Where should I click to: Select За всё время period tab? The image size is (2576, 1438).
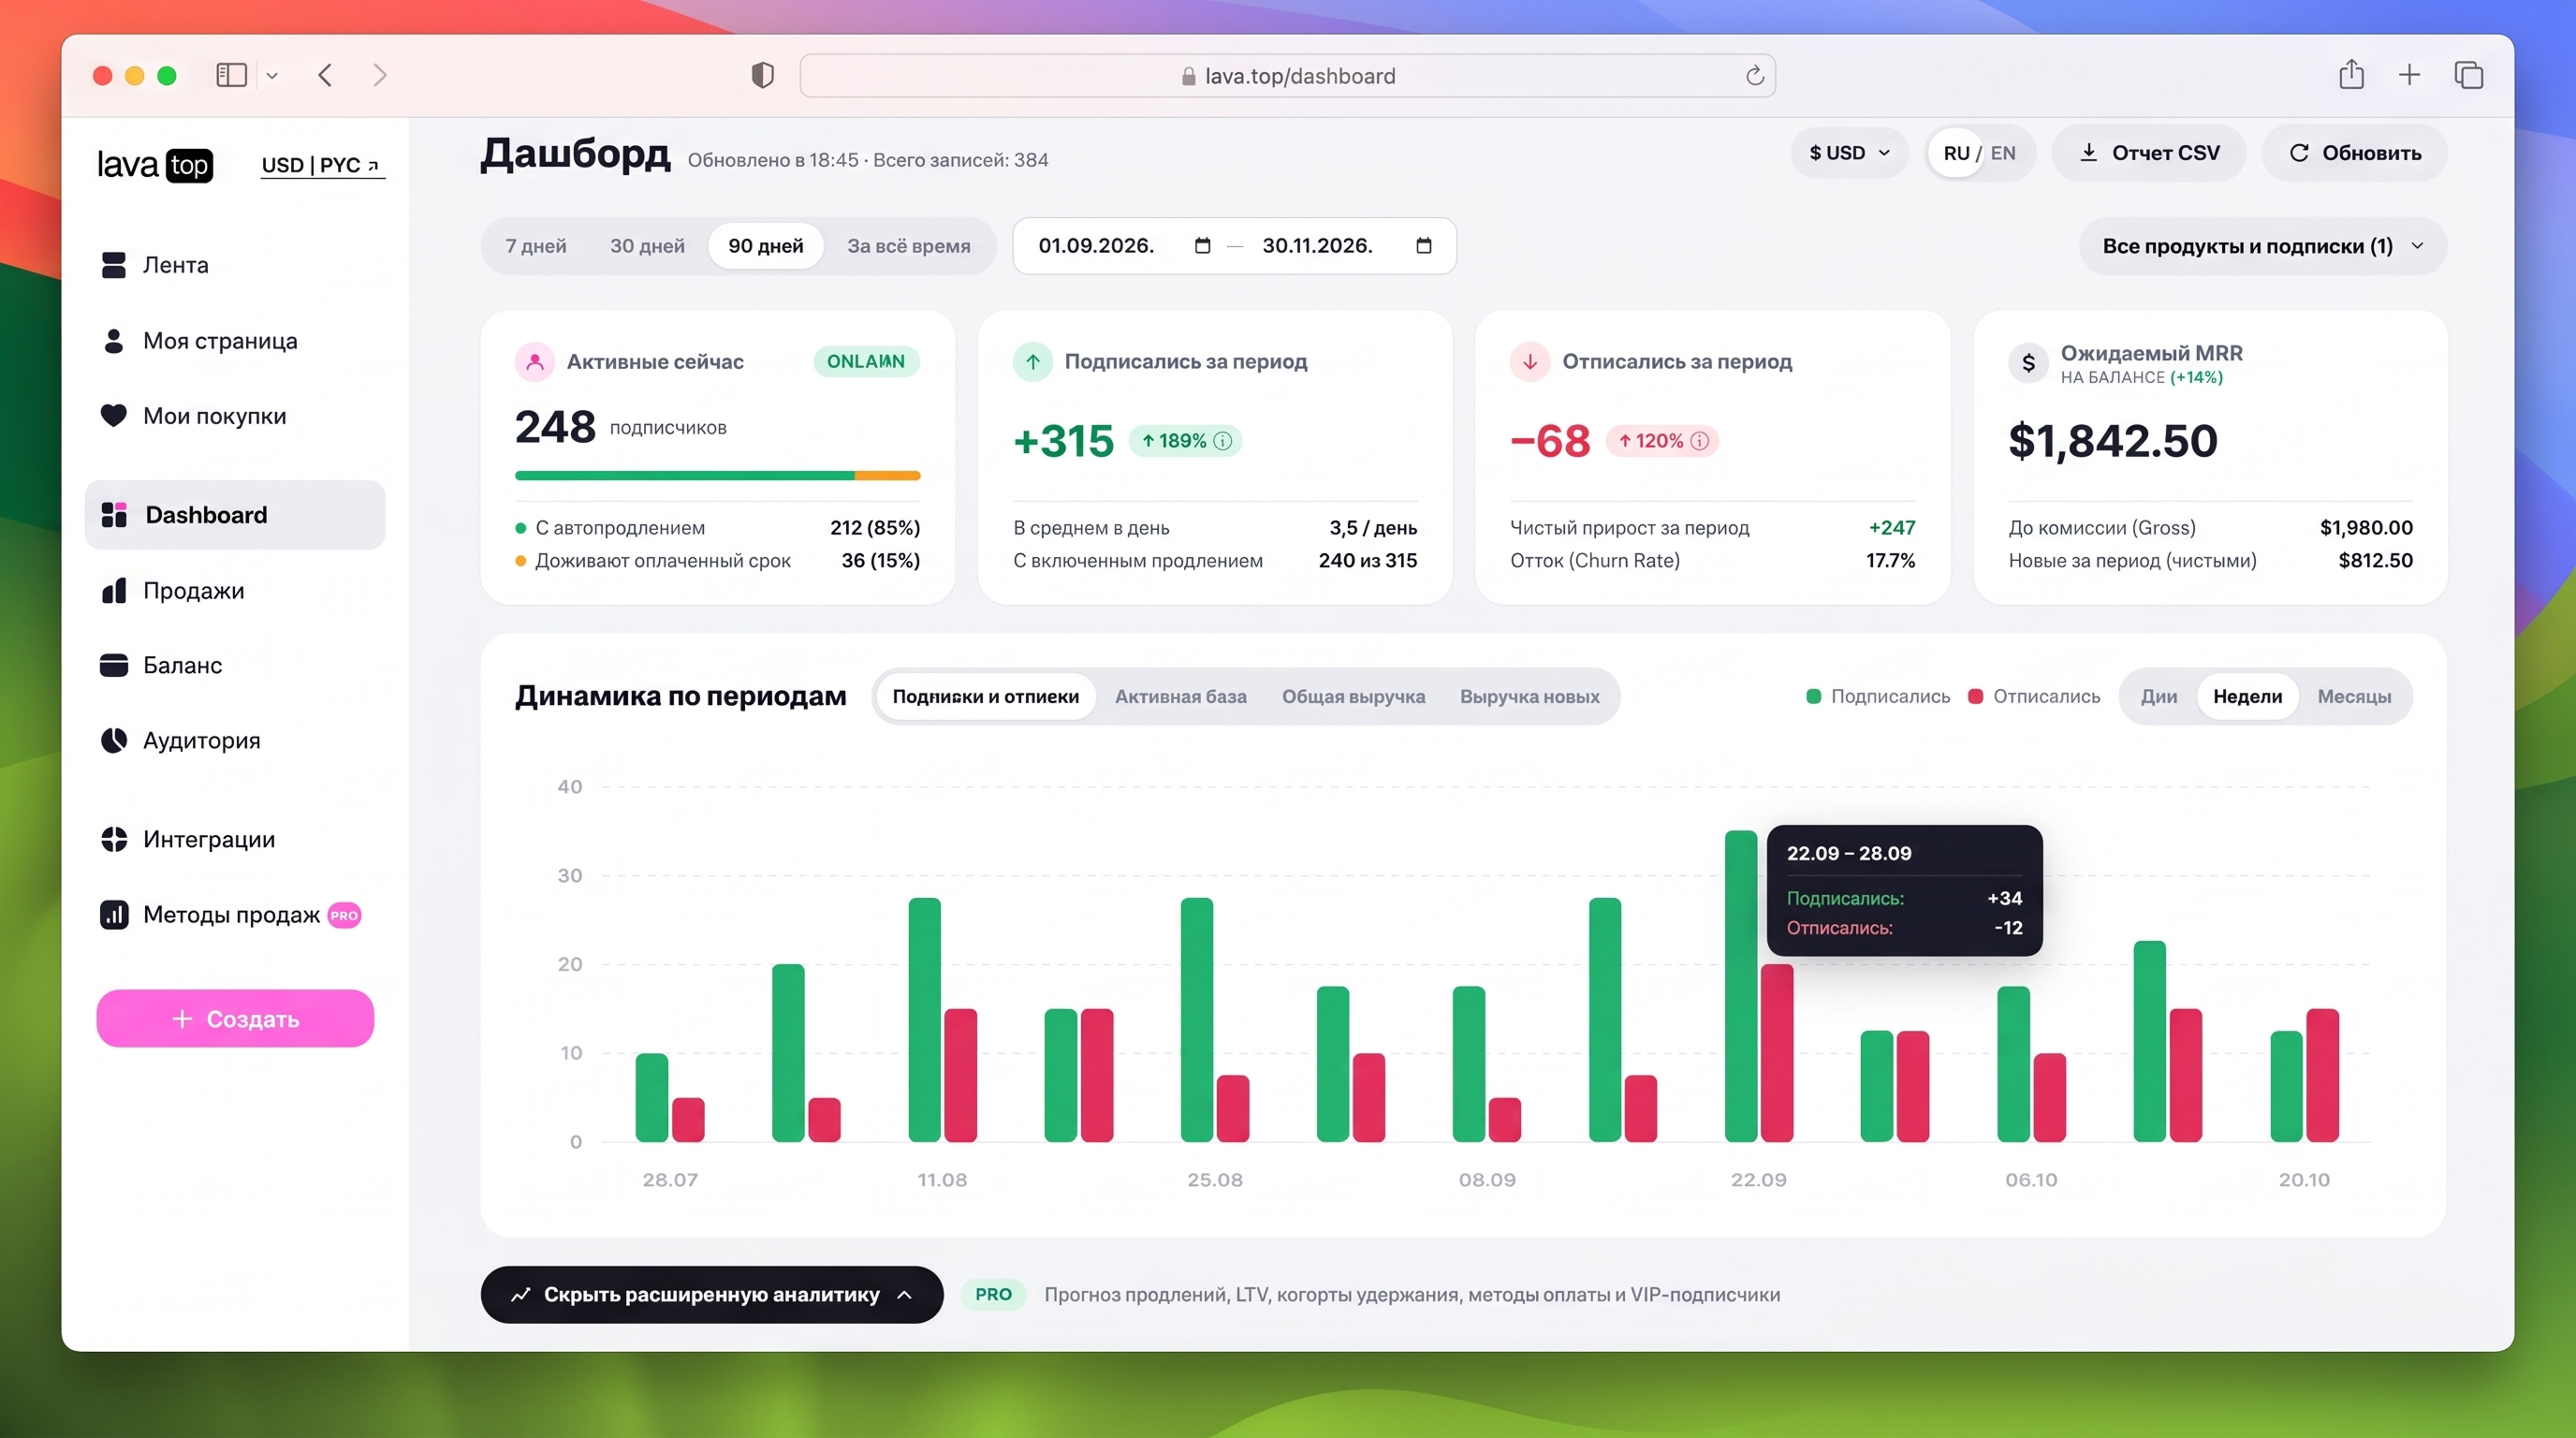[x=908, y=246]
